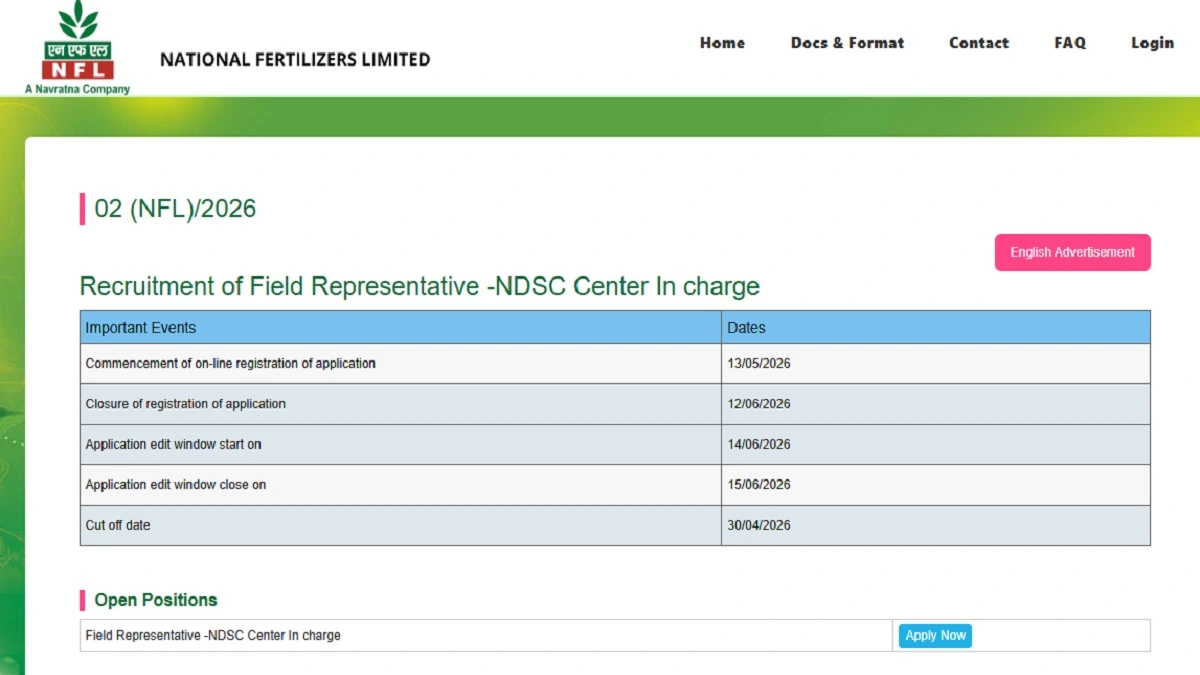1200x675 pixels.
Task: Click the NFL company logo
Action: pos(77,48)
